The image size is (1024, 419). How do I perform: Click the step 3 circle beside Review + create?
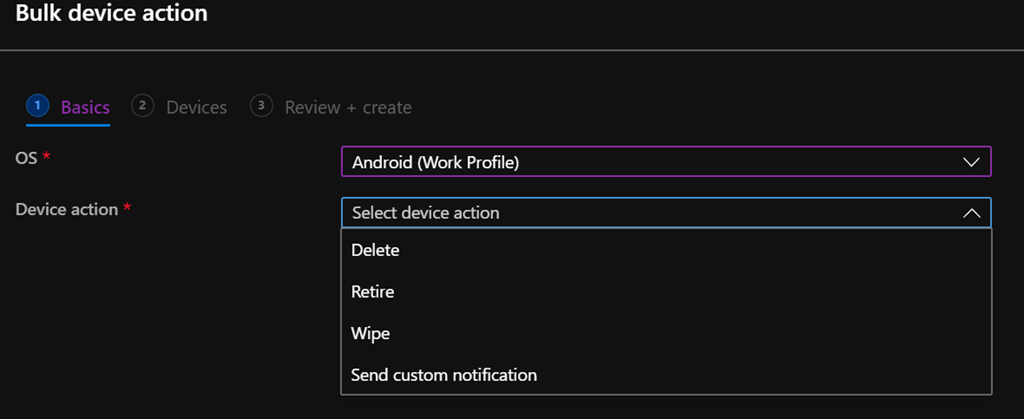click(x=262, y=106)
